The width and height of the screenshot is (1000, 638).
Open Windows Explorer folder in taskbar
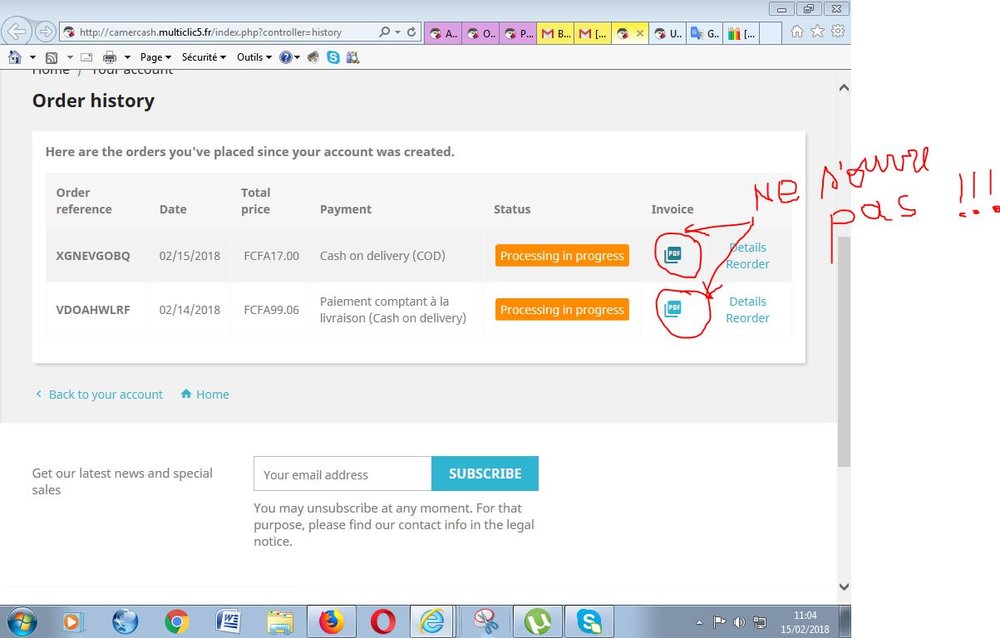click(x=280, y=621)
